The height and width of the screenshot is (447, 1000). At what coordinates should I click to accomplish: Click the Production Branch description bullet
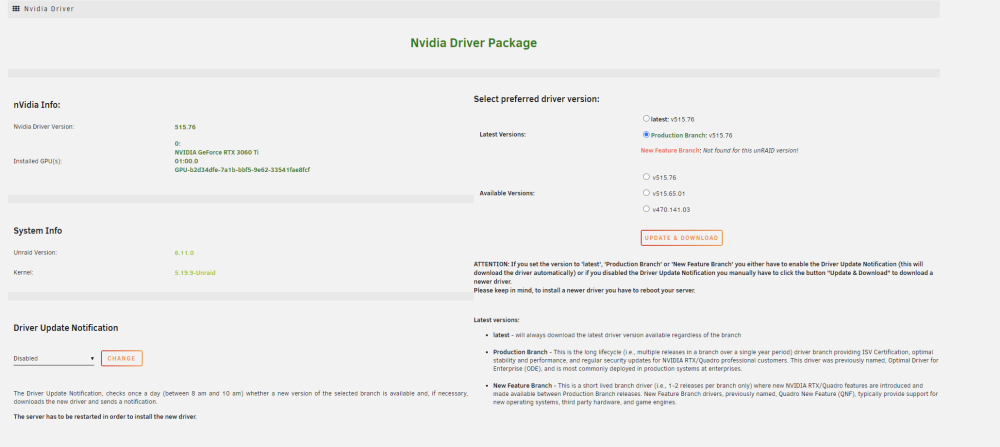click(716, 360)
